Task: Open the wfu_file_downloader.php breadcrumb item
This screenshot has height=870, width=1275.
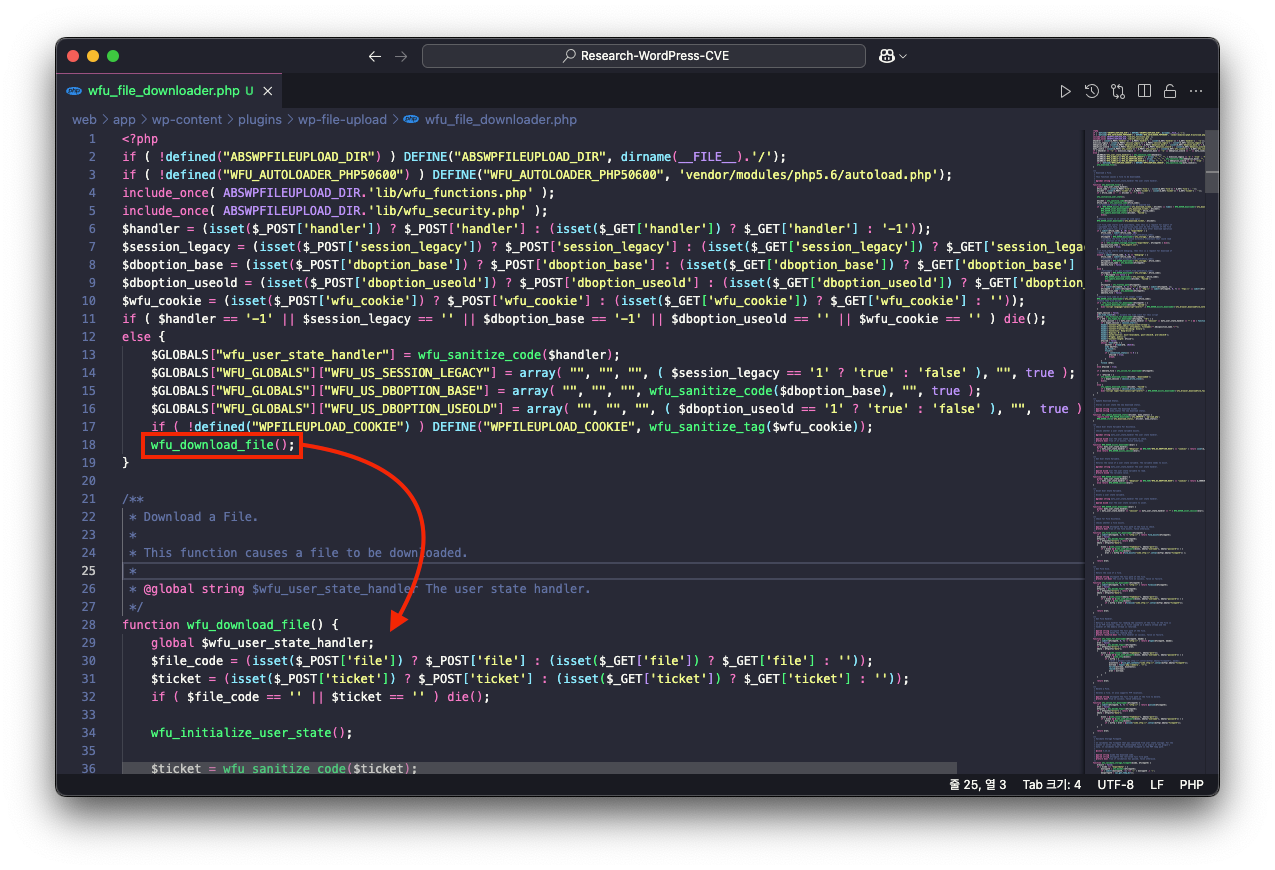Action: click(501, 119)
